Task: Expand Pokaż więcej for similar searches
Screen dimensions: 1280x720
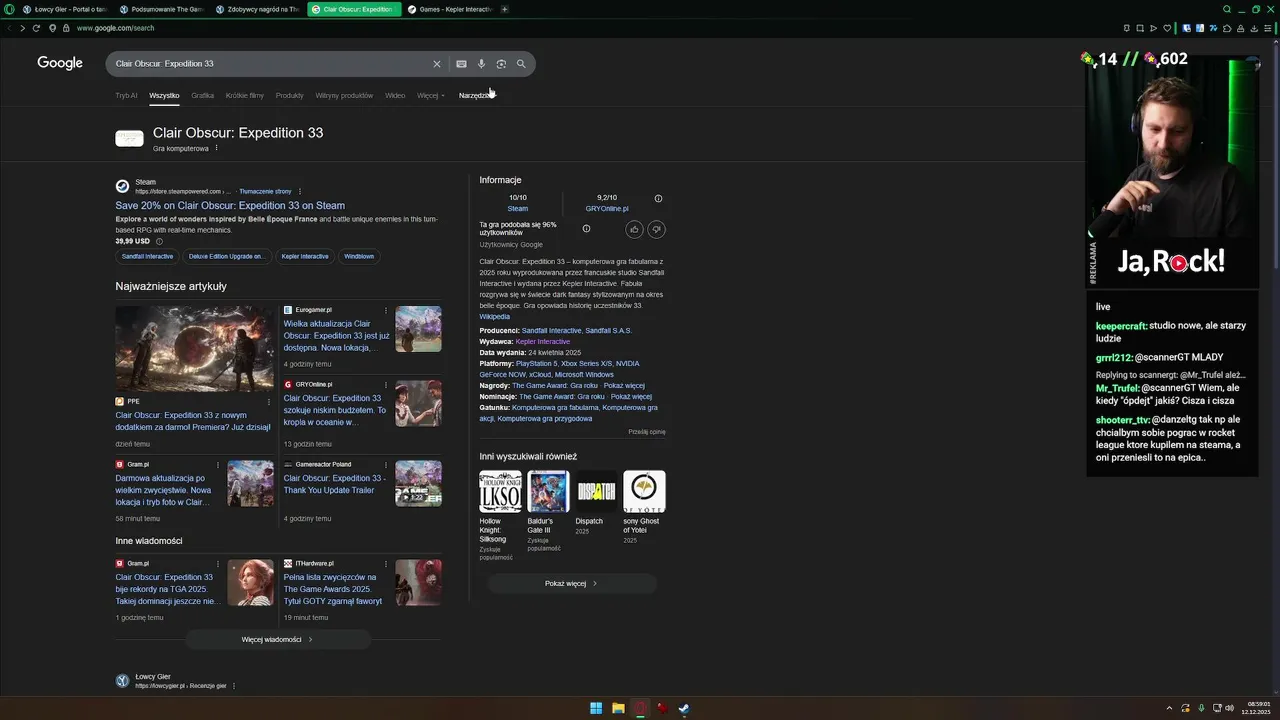Action: [x=572, y=583]
